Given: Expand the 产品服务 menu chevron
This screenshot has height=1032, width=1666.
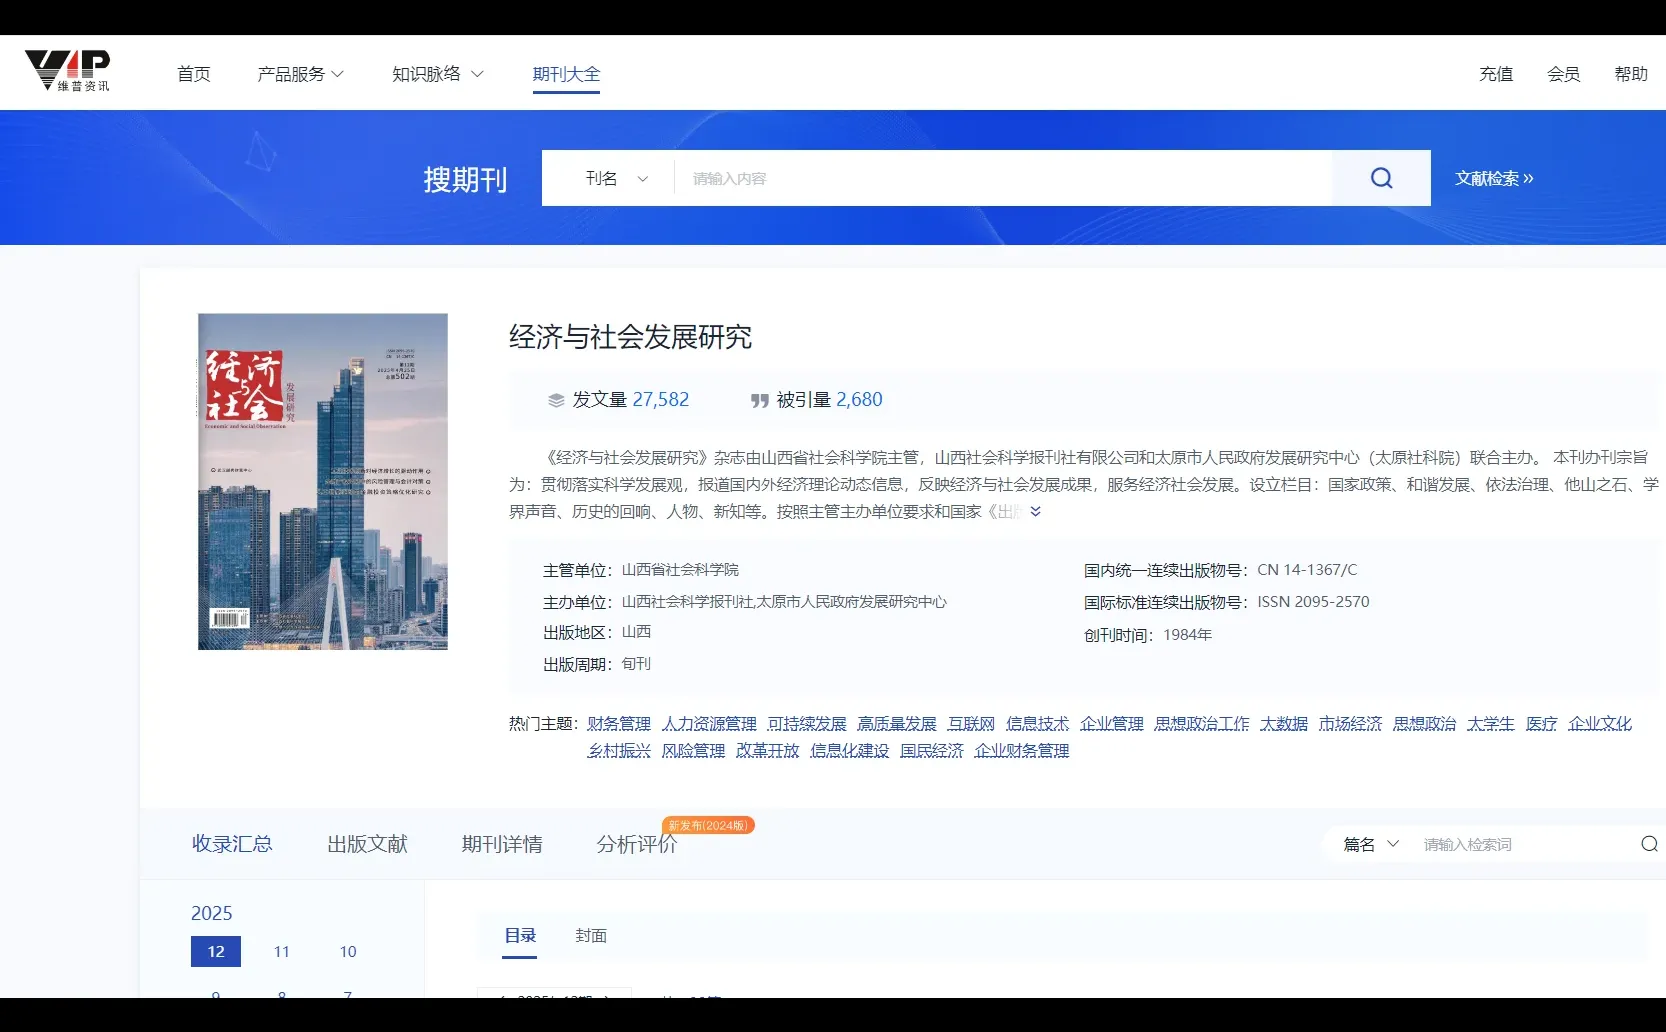Looking at the screenshot, I should pos(339,74).
